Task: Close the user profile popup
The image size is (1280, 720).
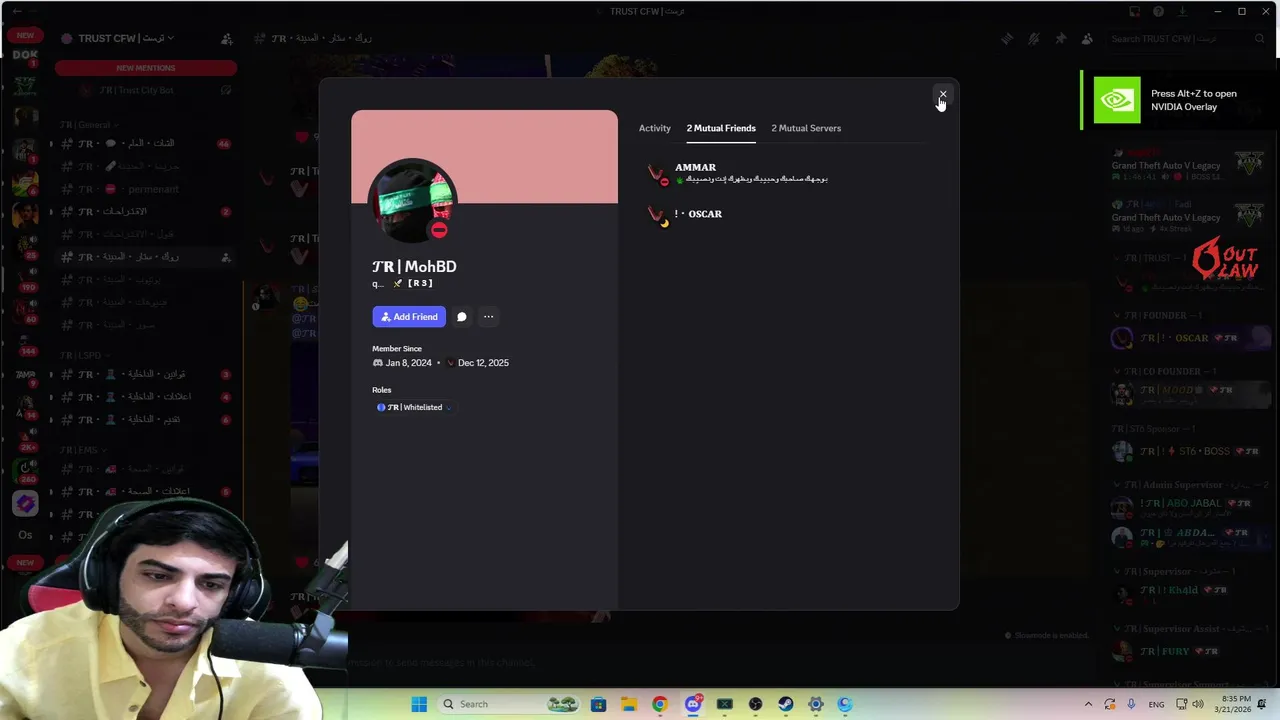Action: click(942, 95)
